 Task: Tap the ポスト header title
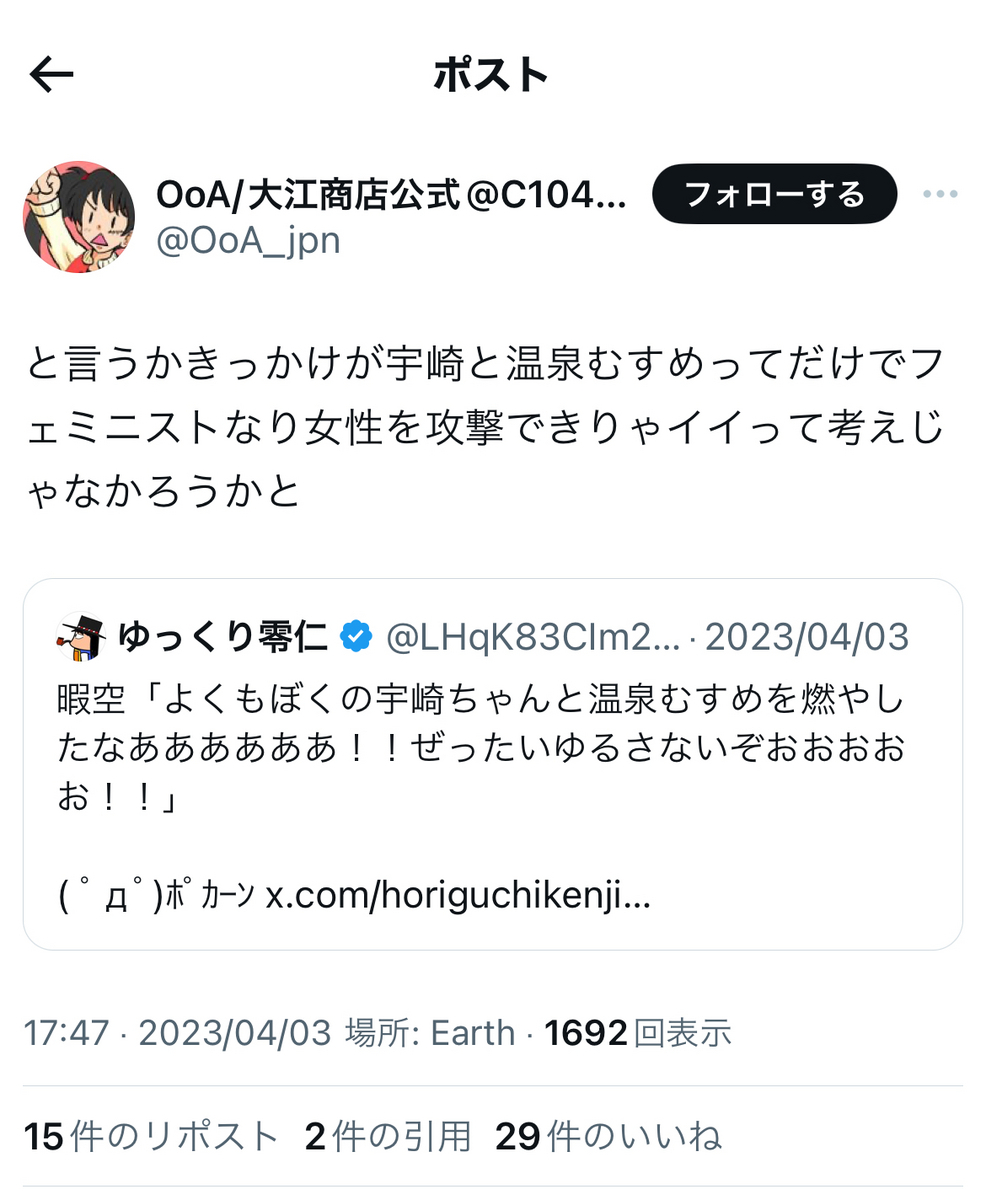492,75
